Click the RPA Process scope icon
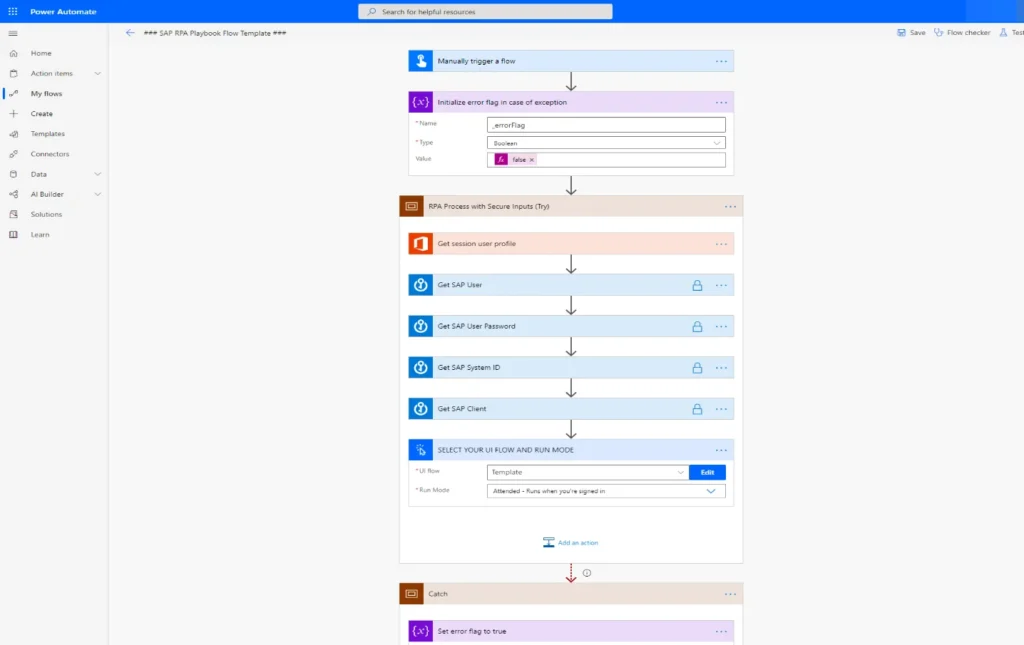1024x645 pixels. 411,206
